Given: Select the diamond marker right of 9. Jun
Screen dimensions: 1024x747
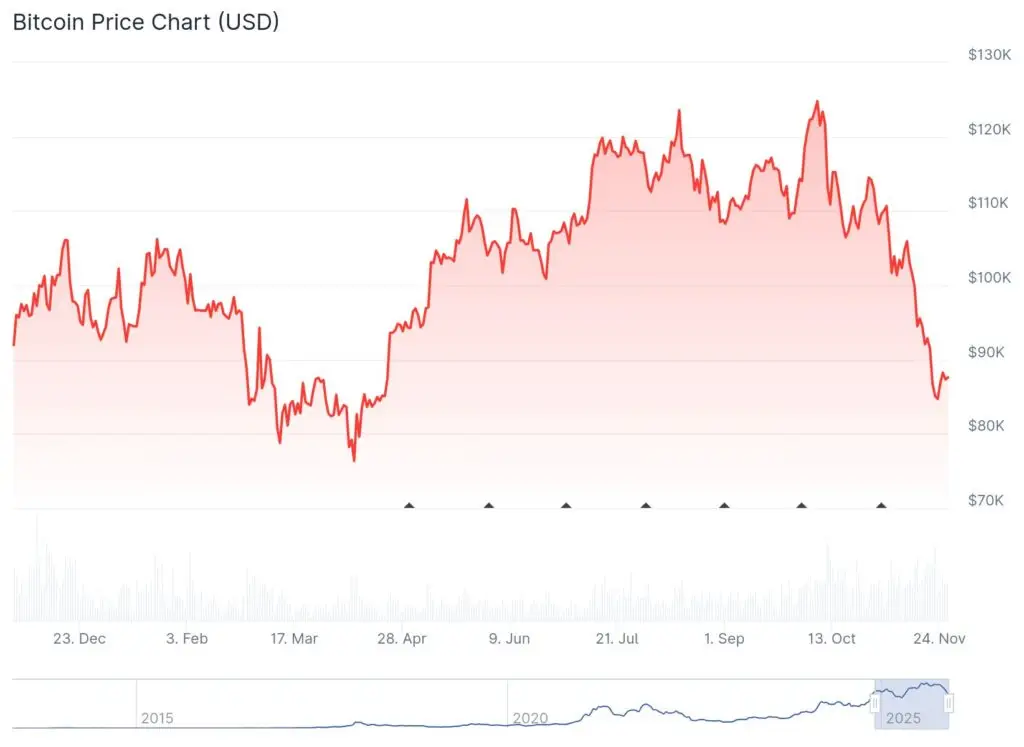Looking at the screenshot, I should click(566, 505).
